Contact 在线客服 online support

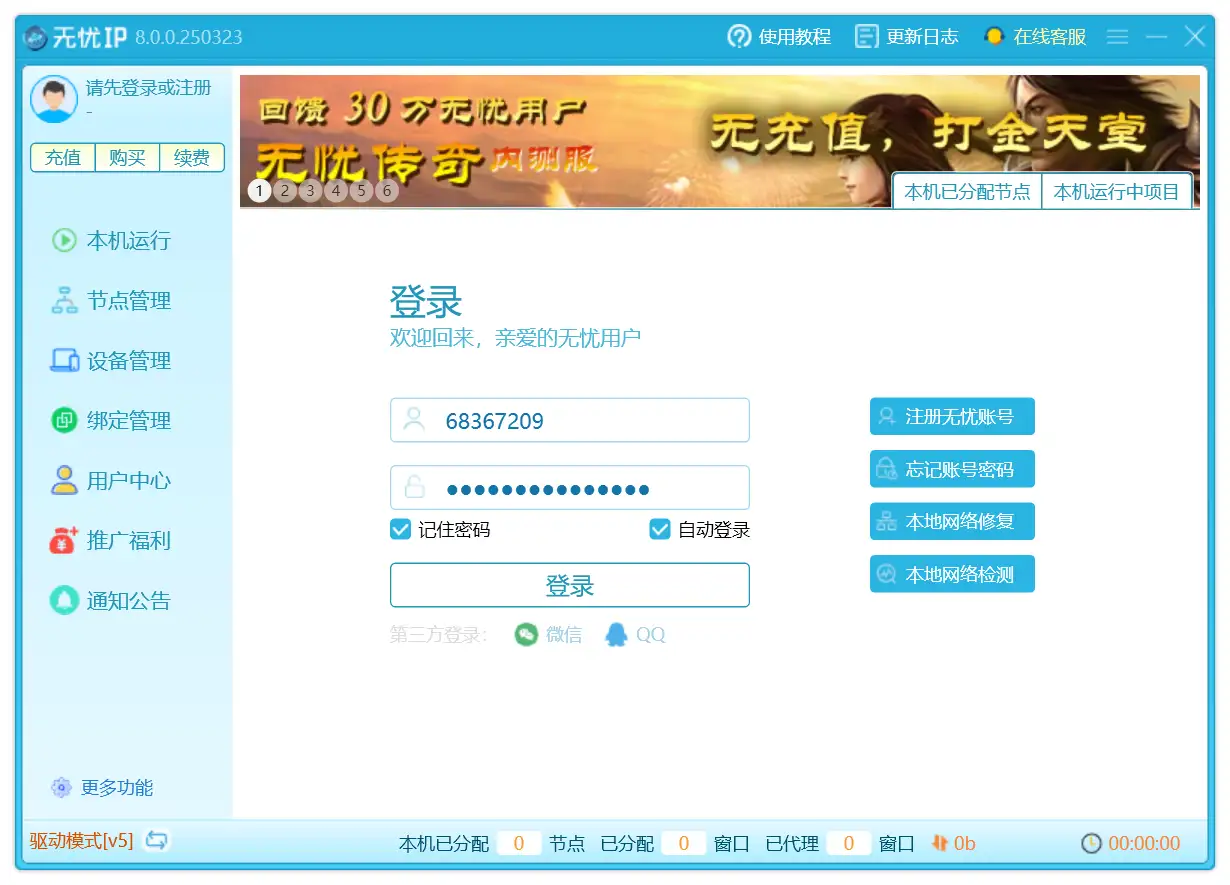pos(1035,37)
